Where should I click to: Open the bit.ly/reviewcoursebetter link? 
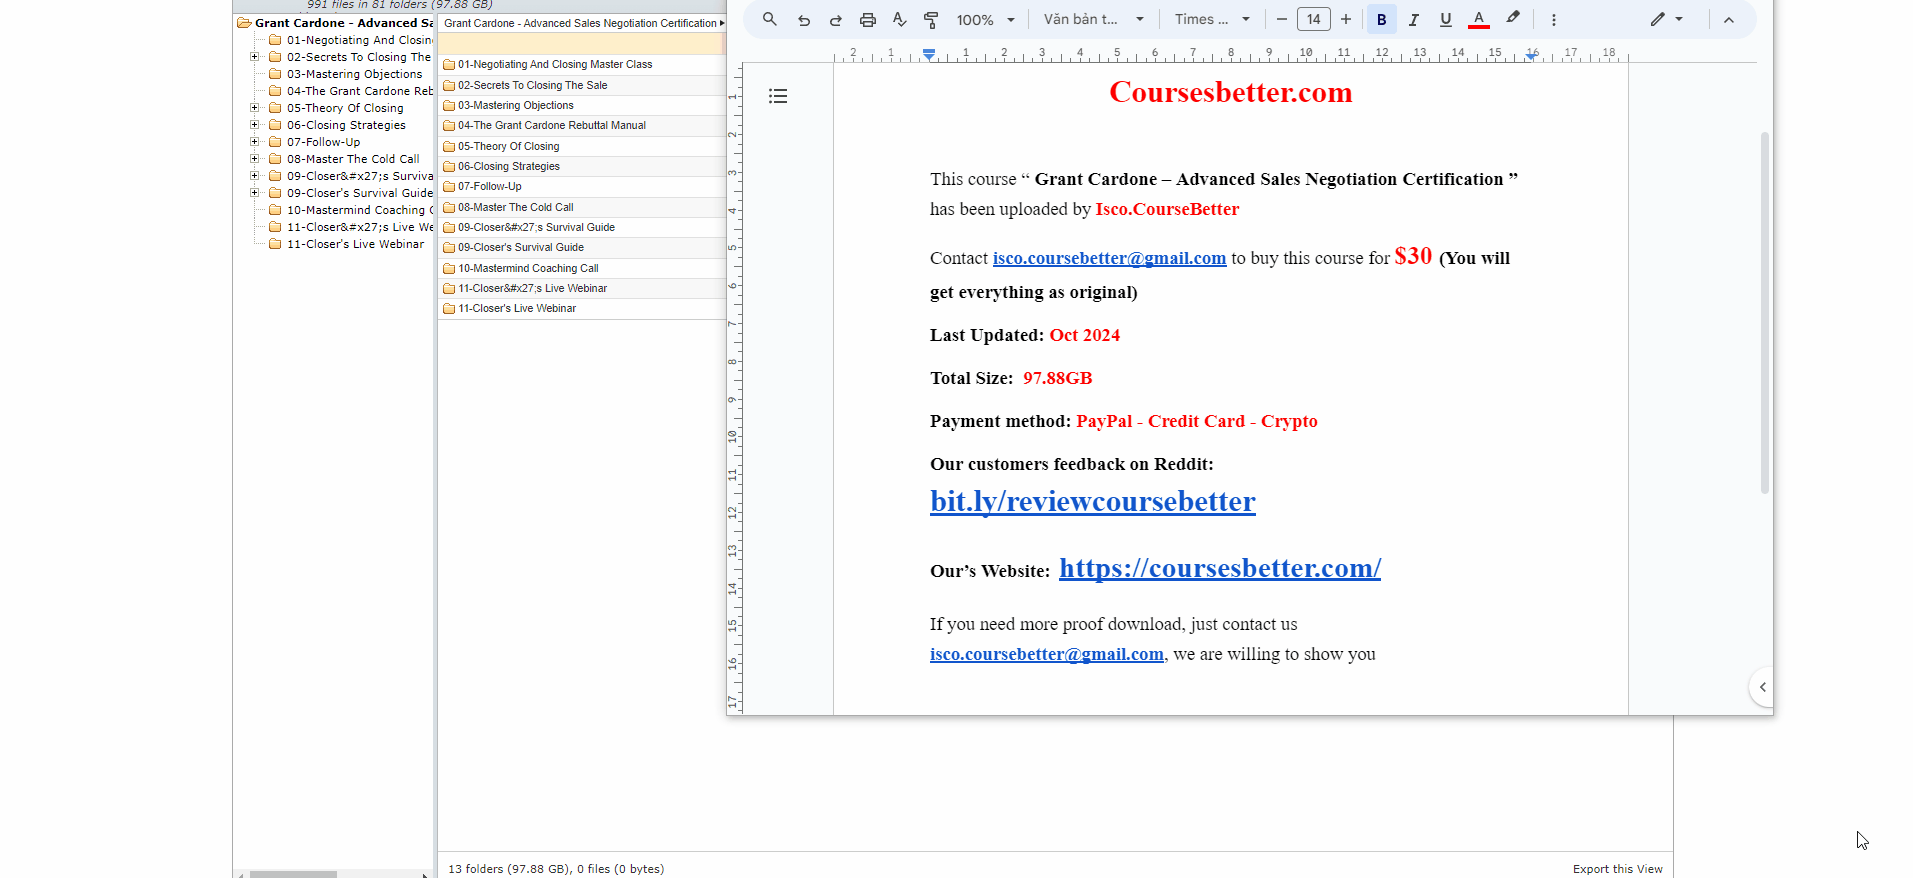(1092, 501)
